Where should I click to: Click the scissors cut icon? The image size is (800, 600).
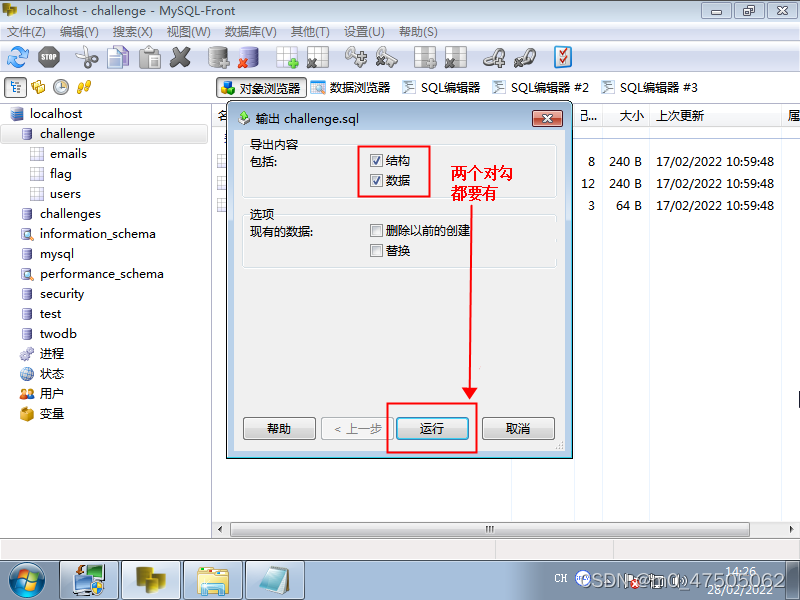[x=87, y=57]
